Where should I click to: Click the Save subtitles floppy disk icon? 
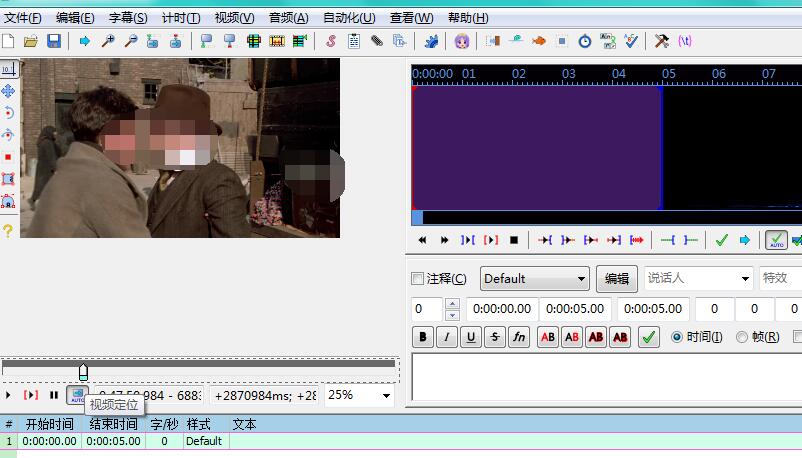point(54,41)
